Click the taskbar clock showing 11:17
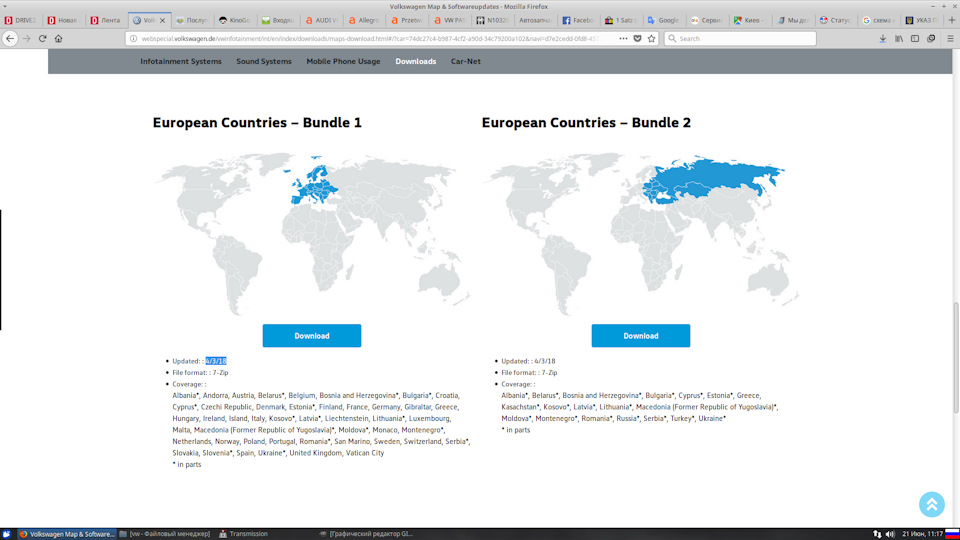This screenshot has height=540, width=960. pos(922,534)
